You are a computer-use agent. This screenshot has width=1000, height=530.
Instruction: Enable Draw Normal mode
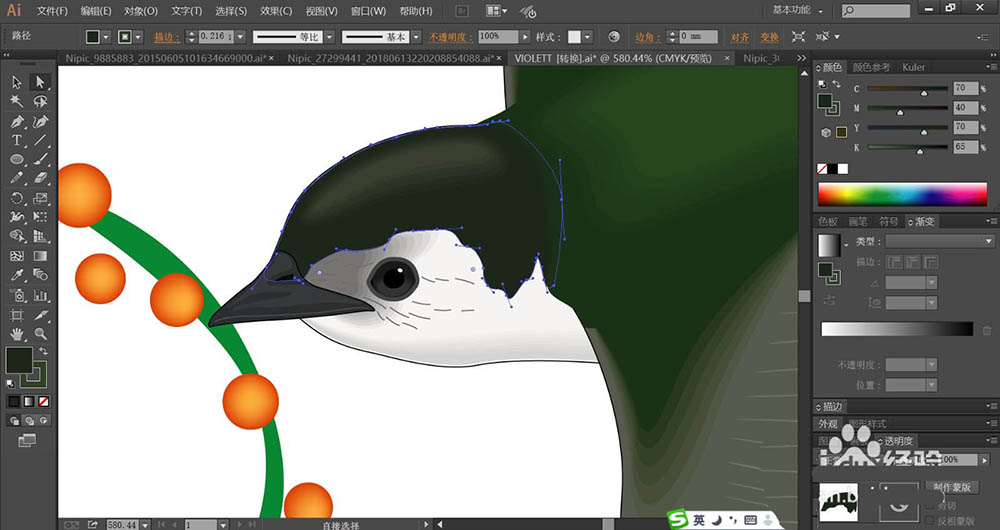click(x=14, y=421)
